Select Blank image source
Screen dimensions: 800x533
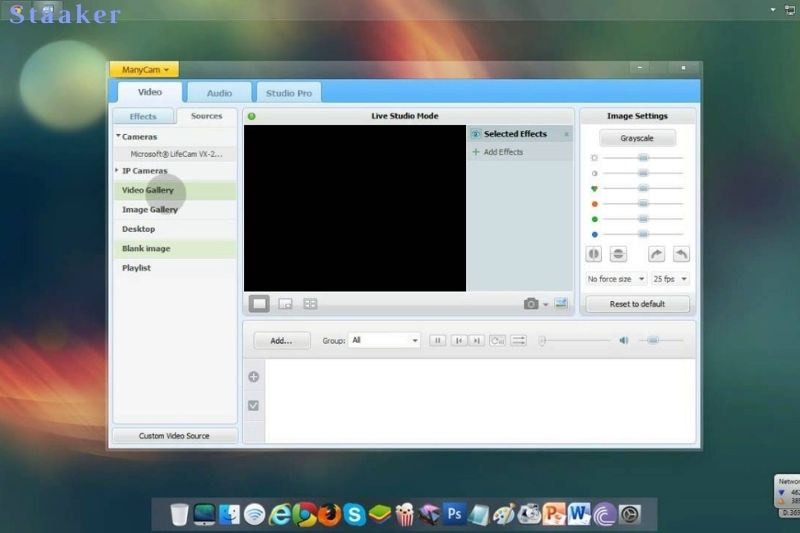pyautogui.click(x=176, y=248)
